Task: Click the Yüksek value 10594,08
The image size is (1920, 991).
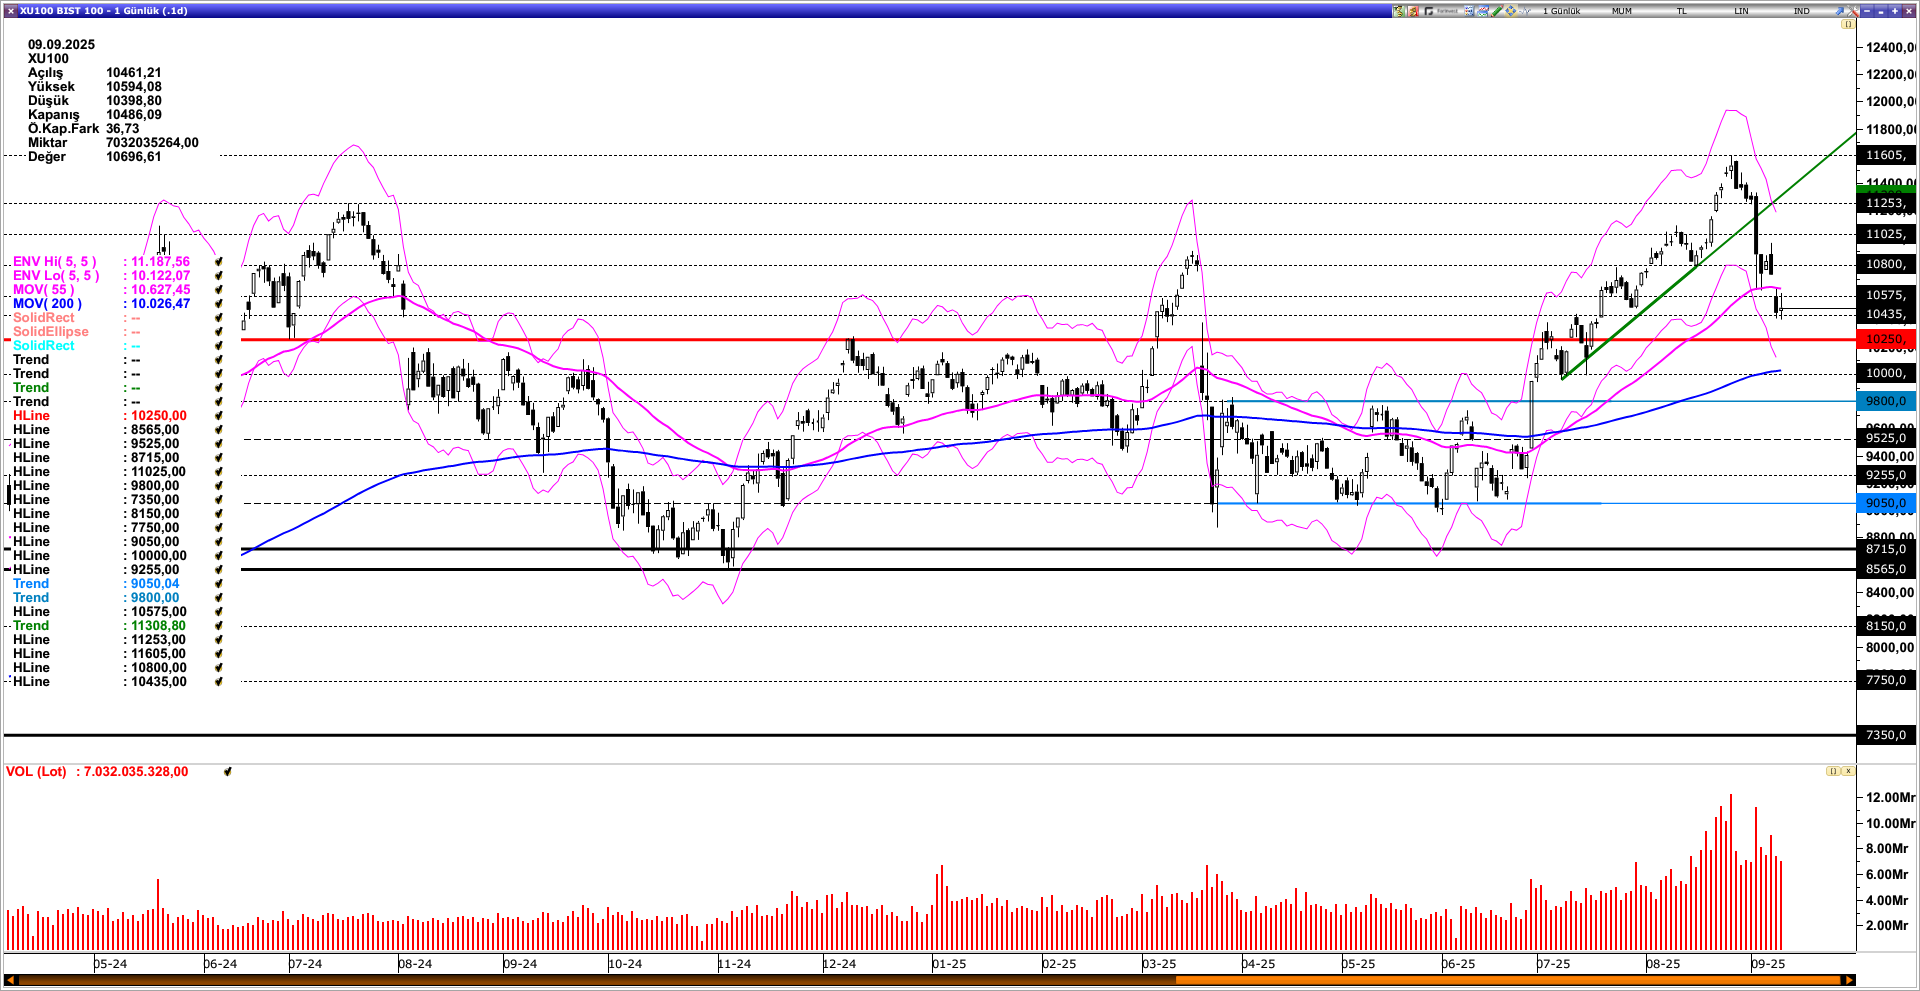Action: click(x=134, y=87)
